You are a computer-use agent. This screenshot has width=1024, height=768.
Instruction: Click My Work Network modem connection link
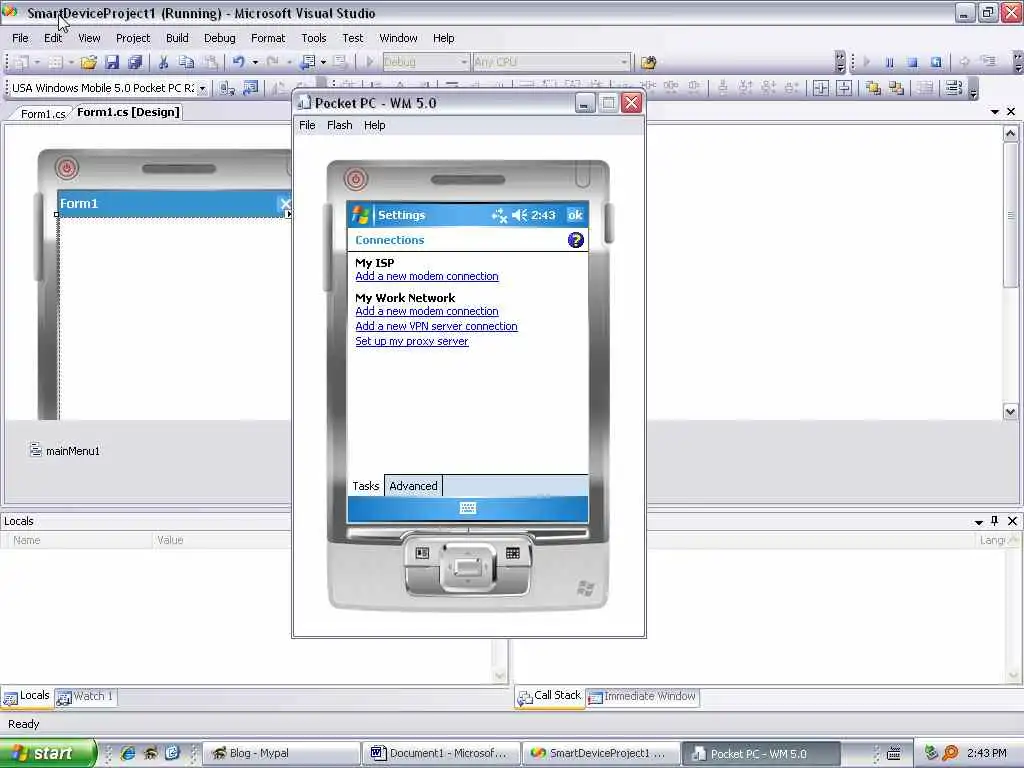(426, 311)
